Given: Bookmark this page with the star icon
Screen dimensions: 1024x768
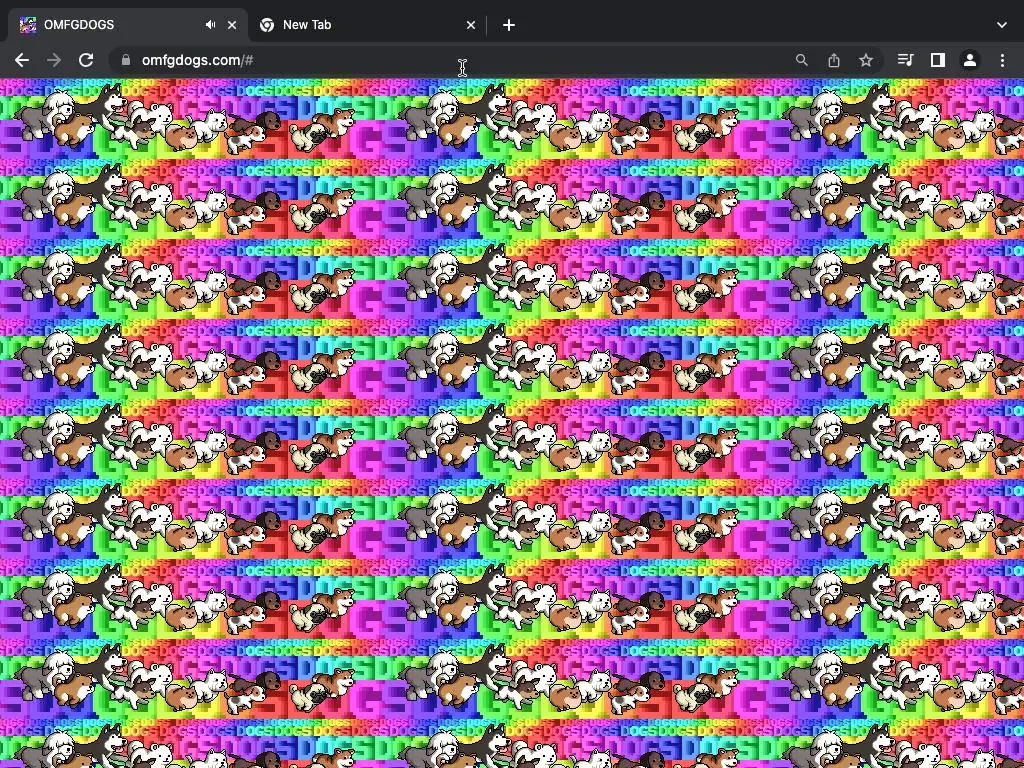Looking at the screenshot, I should coord(866,60).
